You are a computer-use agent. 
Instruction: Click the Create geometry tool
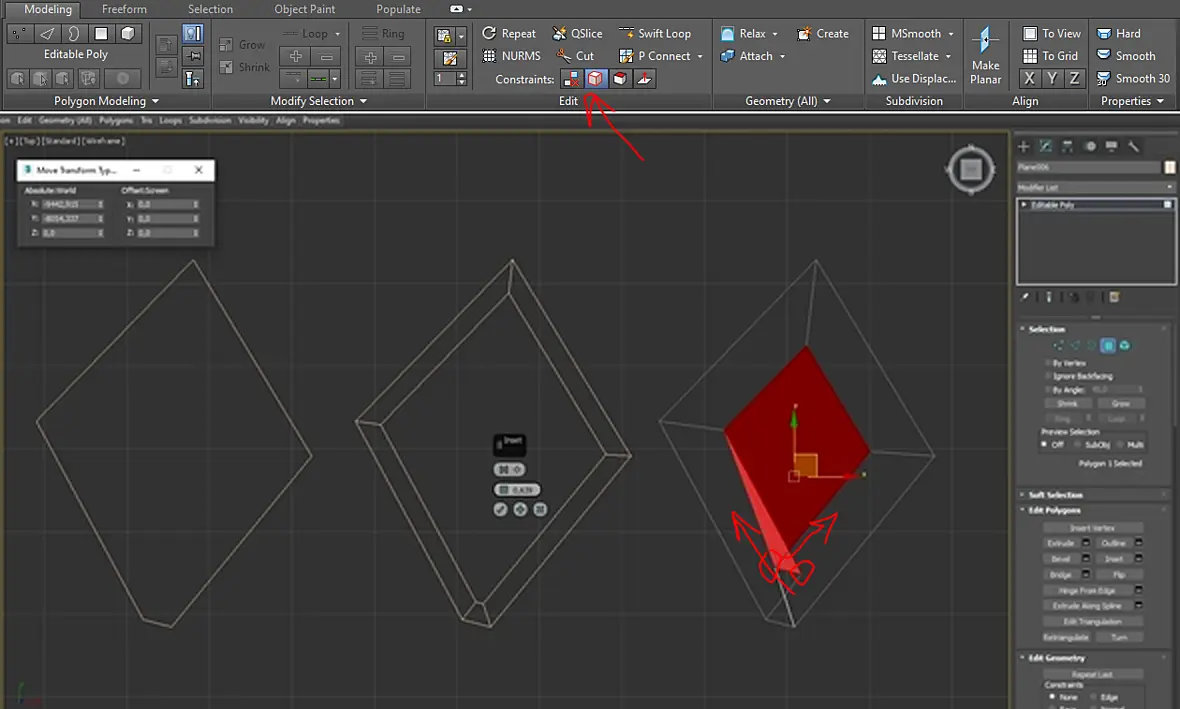[x=823, y=33]
